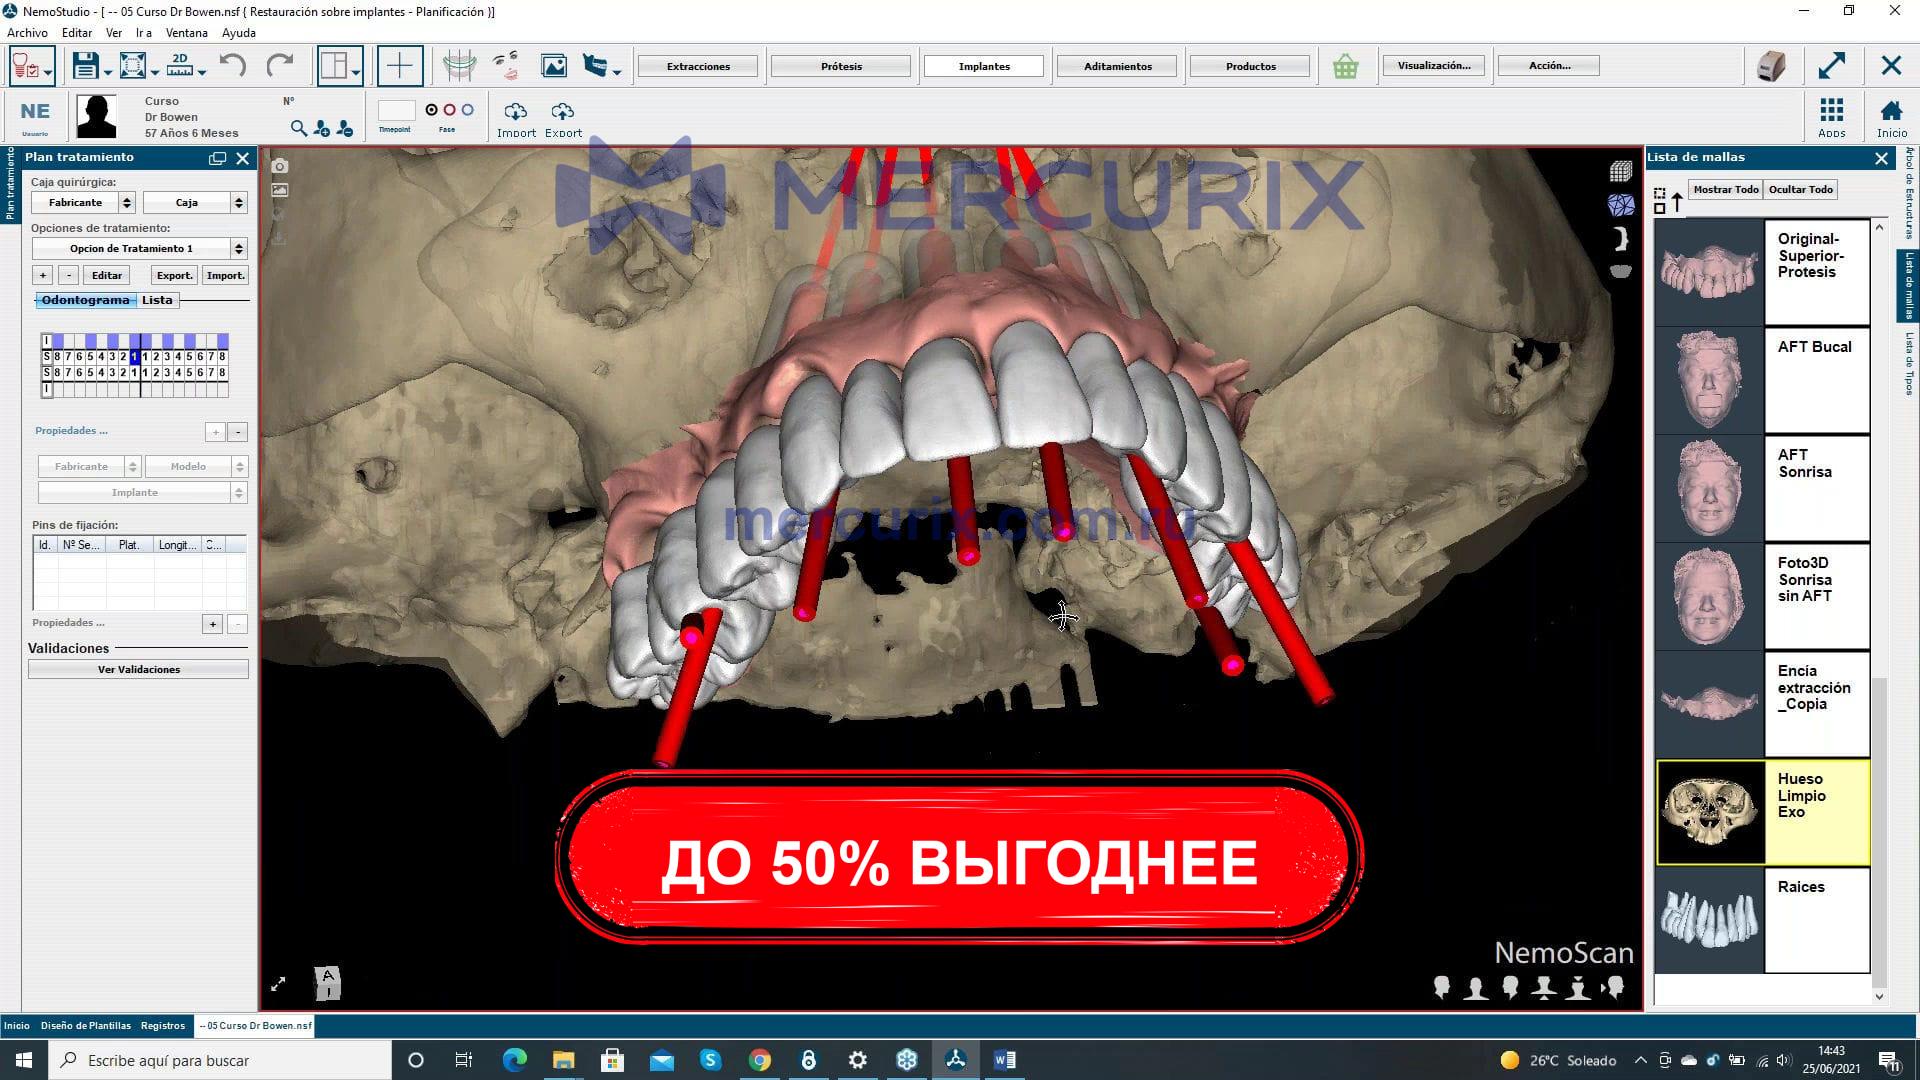This screenshot has width=1920, height=1080.
Task: Open Windows Start menu
Action: pos(24,1060)
